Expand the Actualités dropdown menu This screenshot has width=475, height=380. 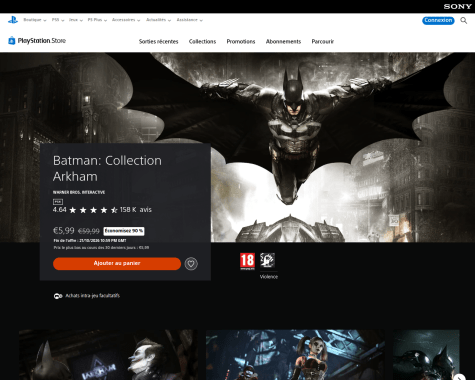pos(158,20)
